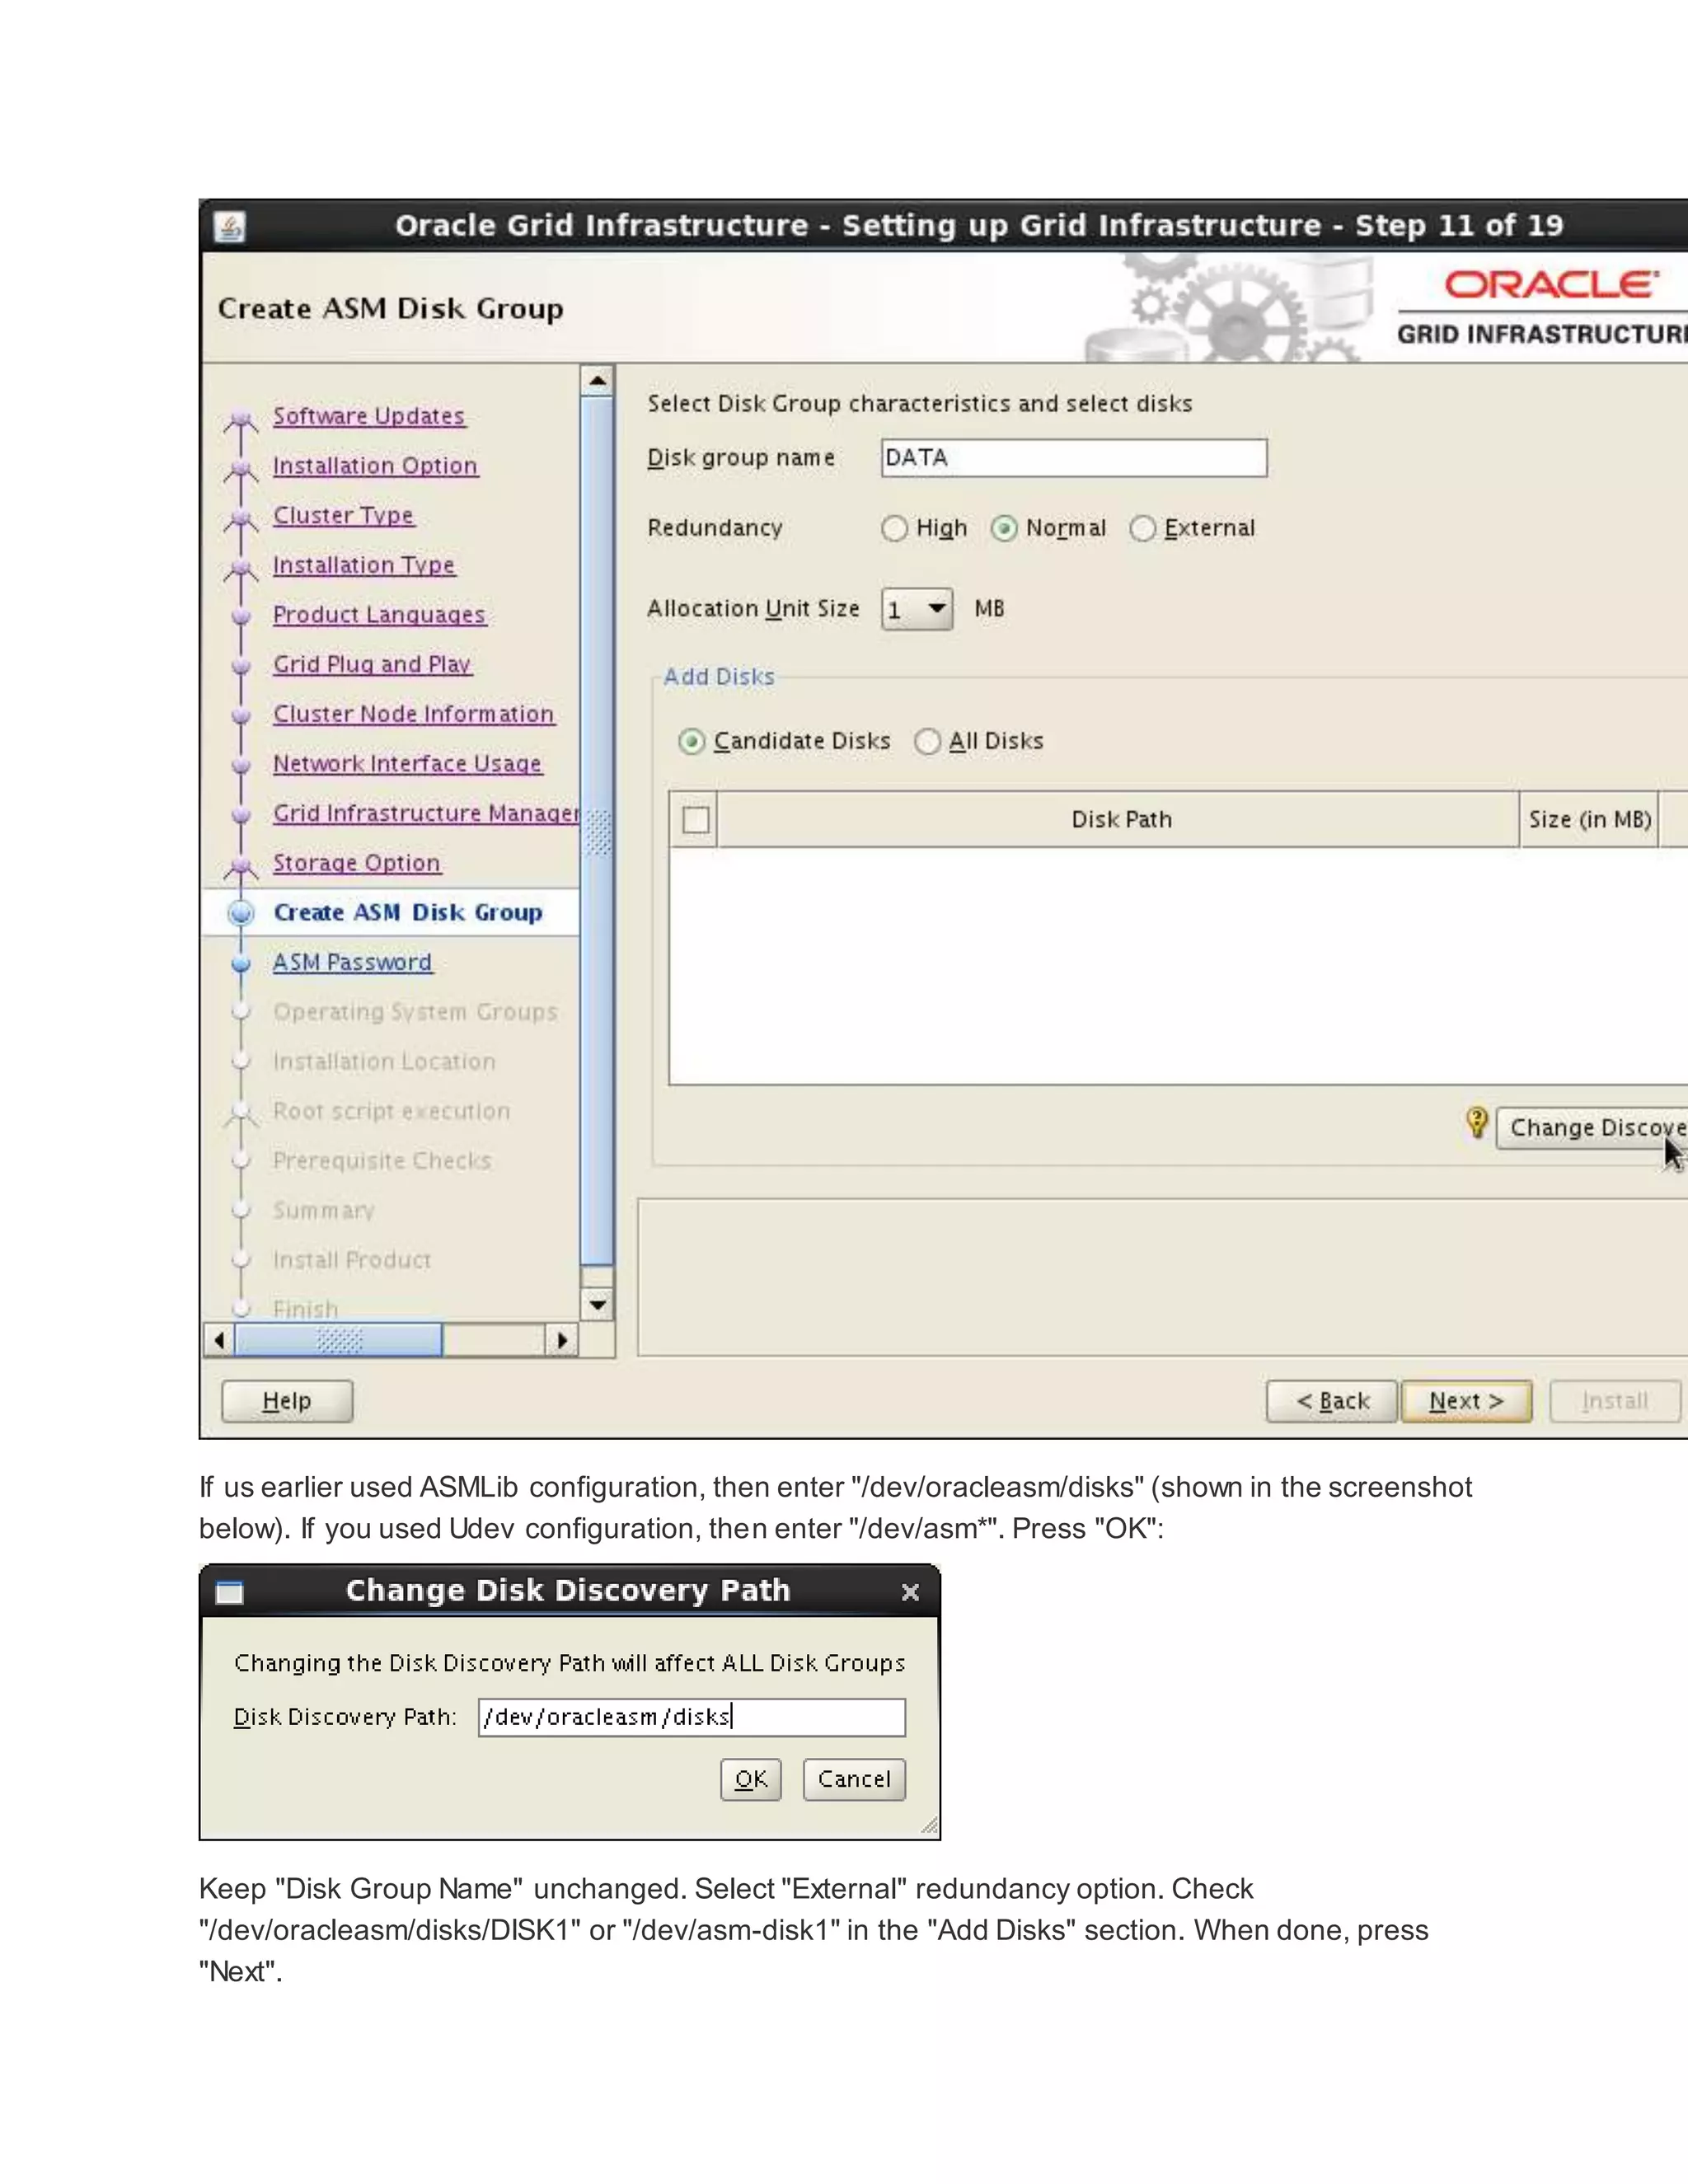1688x2184 pixels.
Task: Go to the Installation Type step
Action: point(364,565)
